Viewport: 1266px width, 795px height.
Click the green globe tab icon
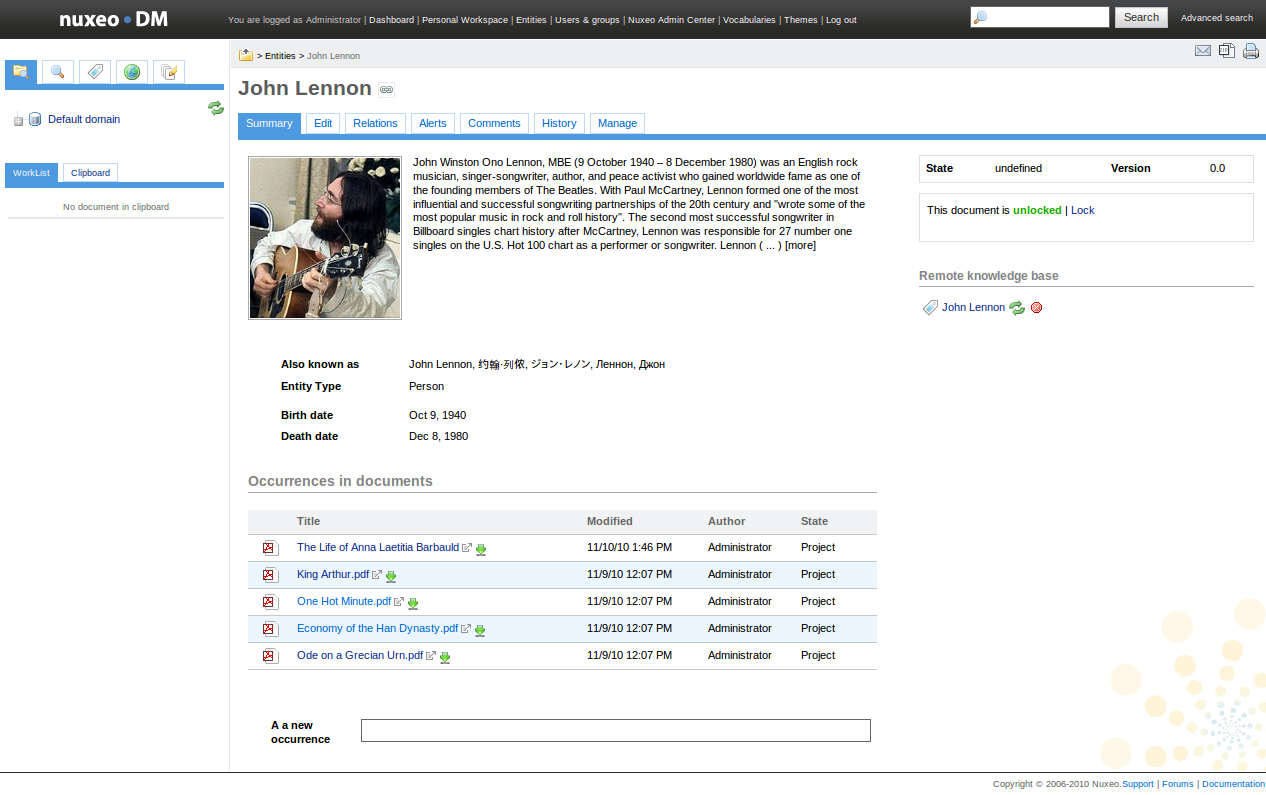132,72
